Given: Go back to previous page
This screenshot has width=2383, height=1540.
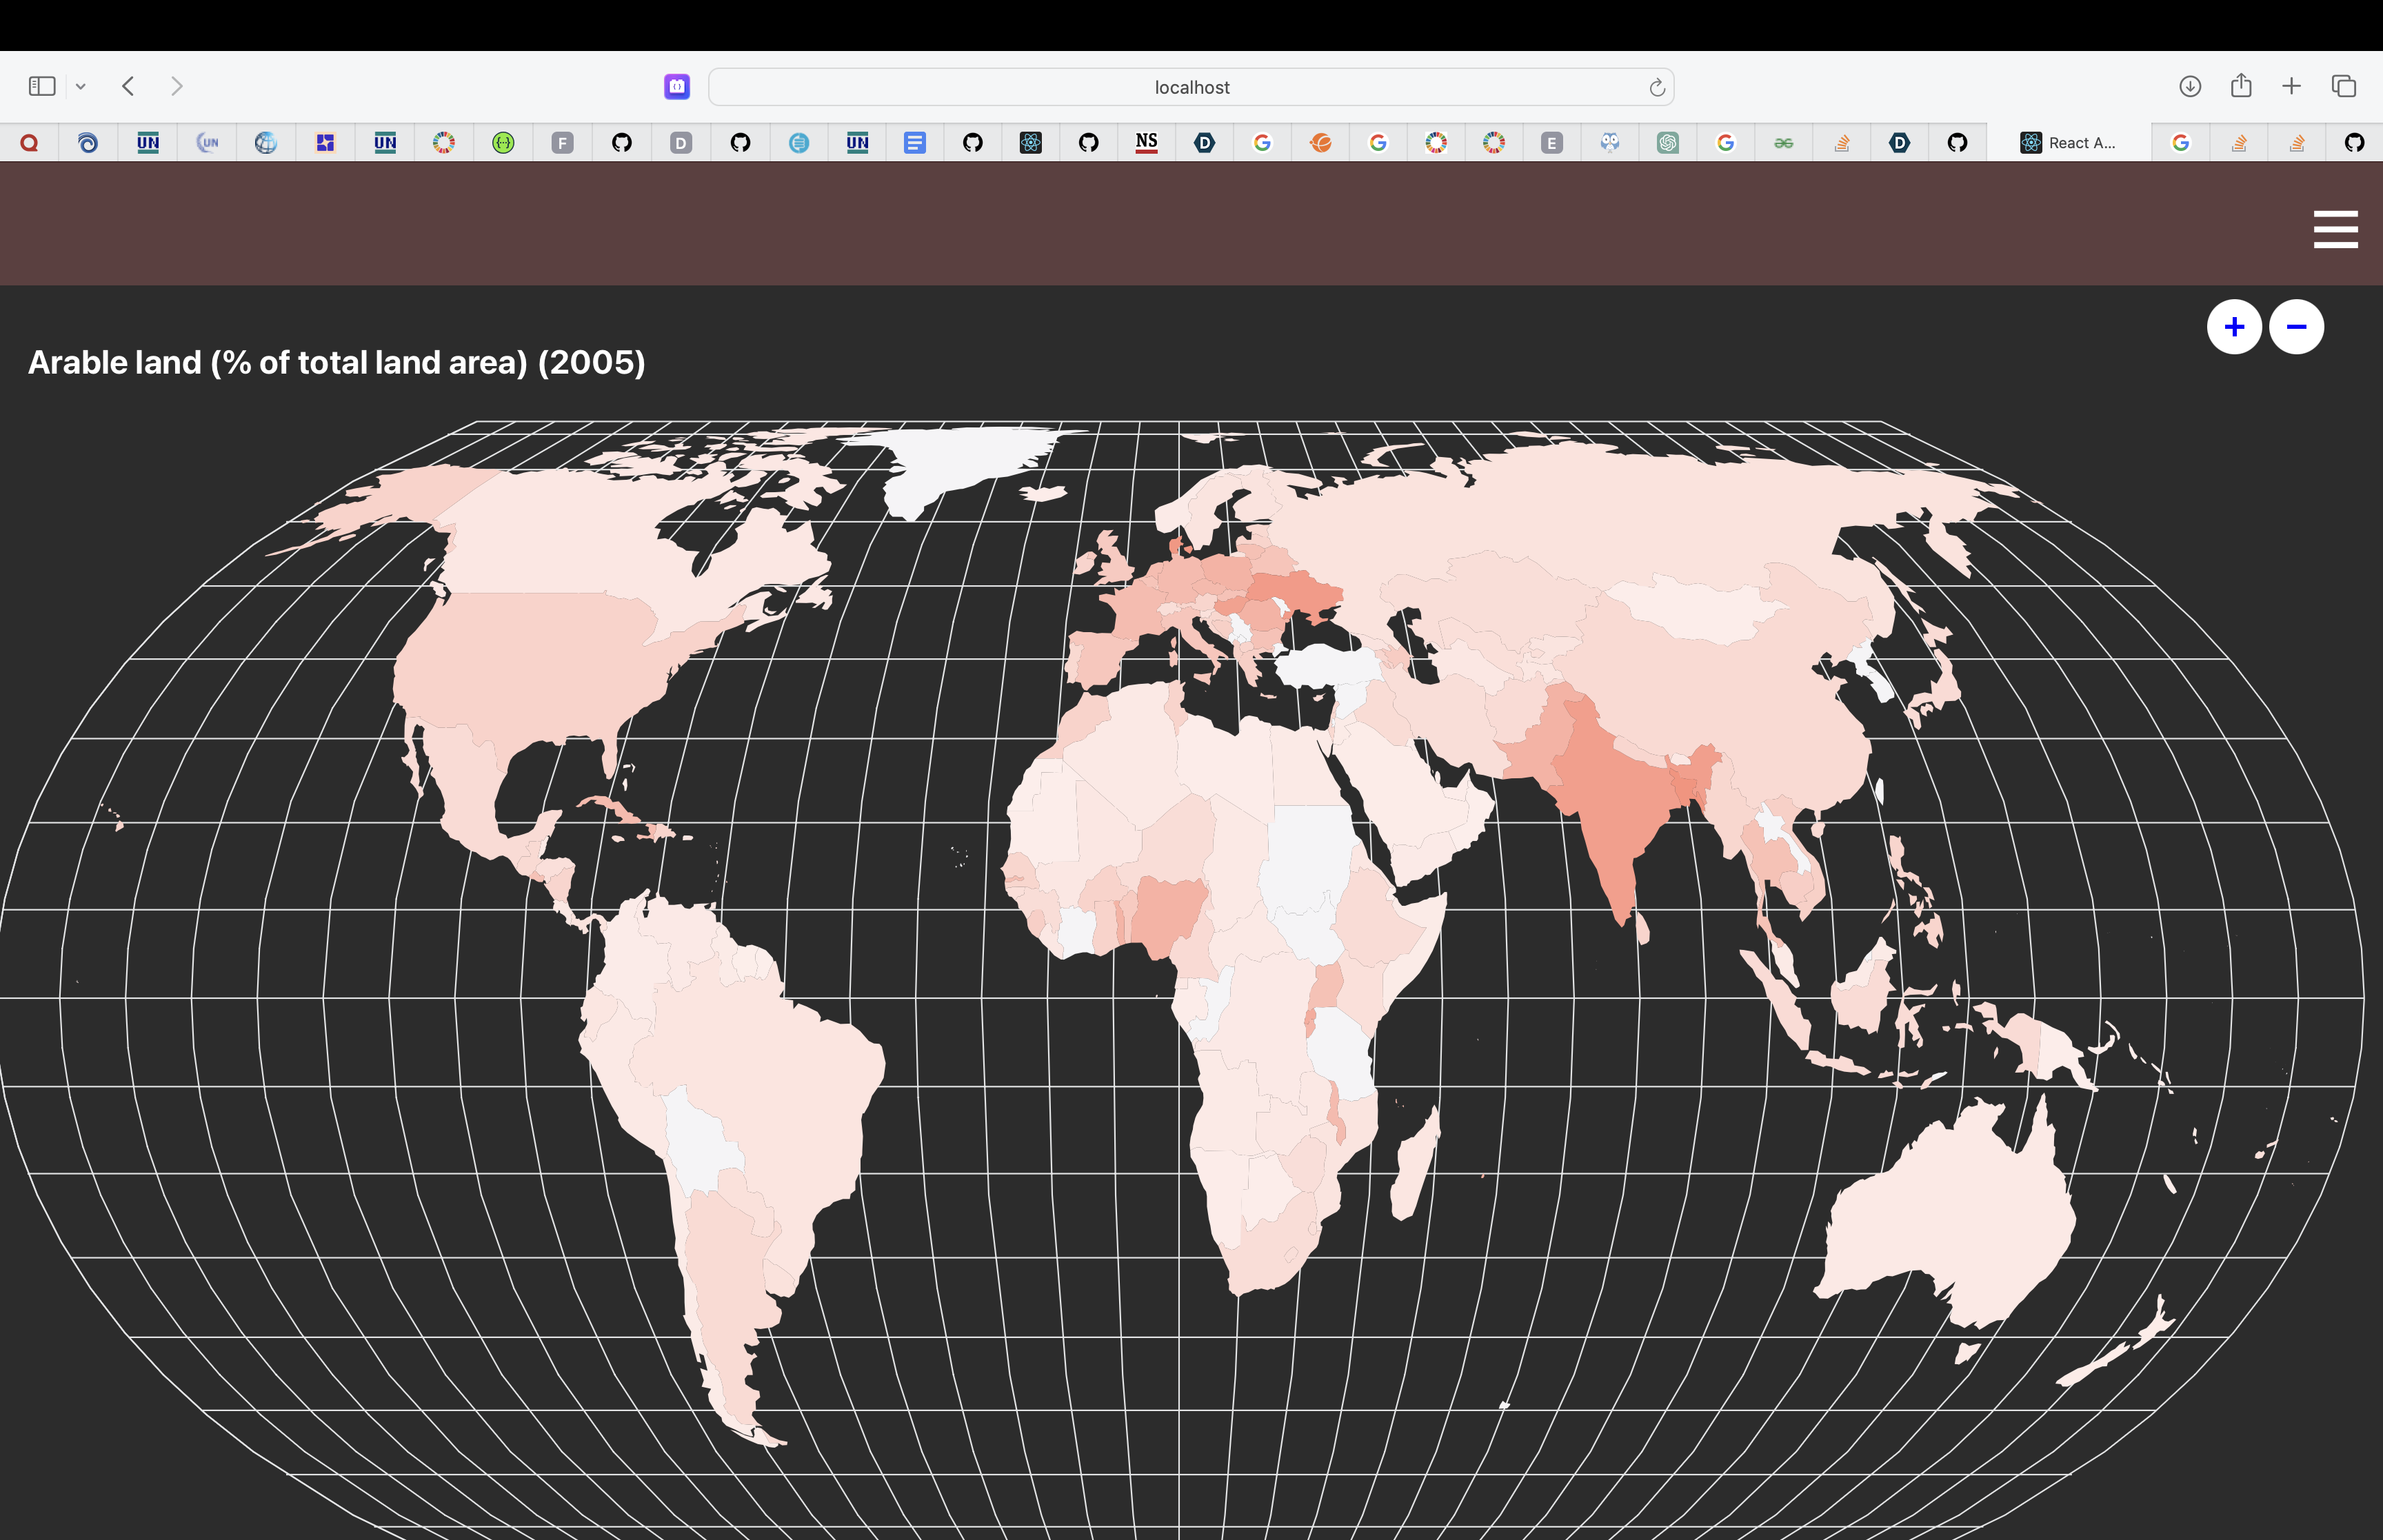Looking at the screenshot, I should (128, 87).
